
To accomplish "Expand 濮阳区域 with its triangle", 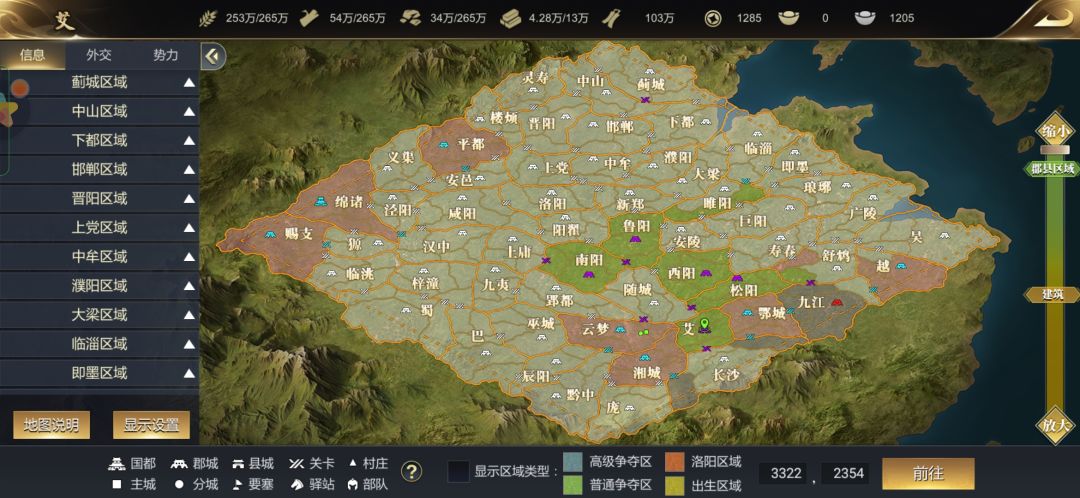I will (189, 286).
